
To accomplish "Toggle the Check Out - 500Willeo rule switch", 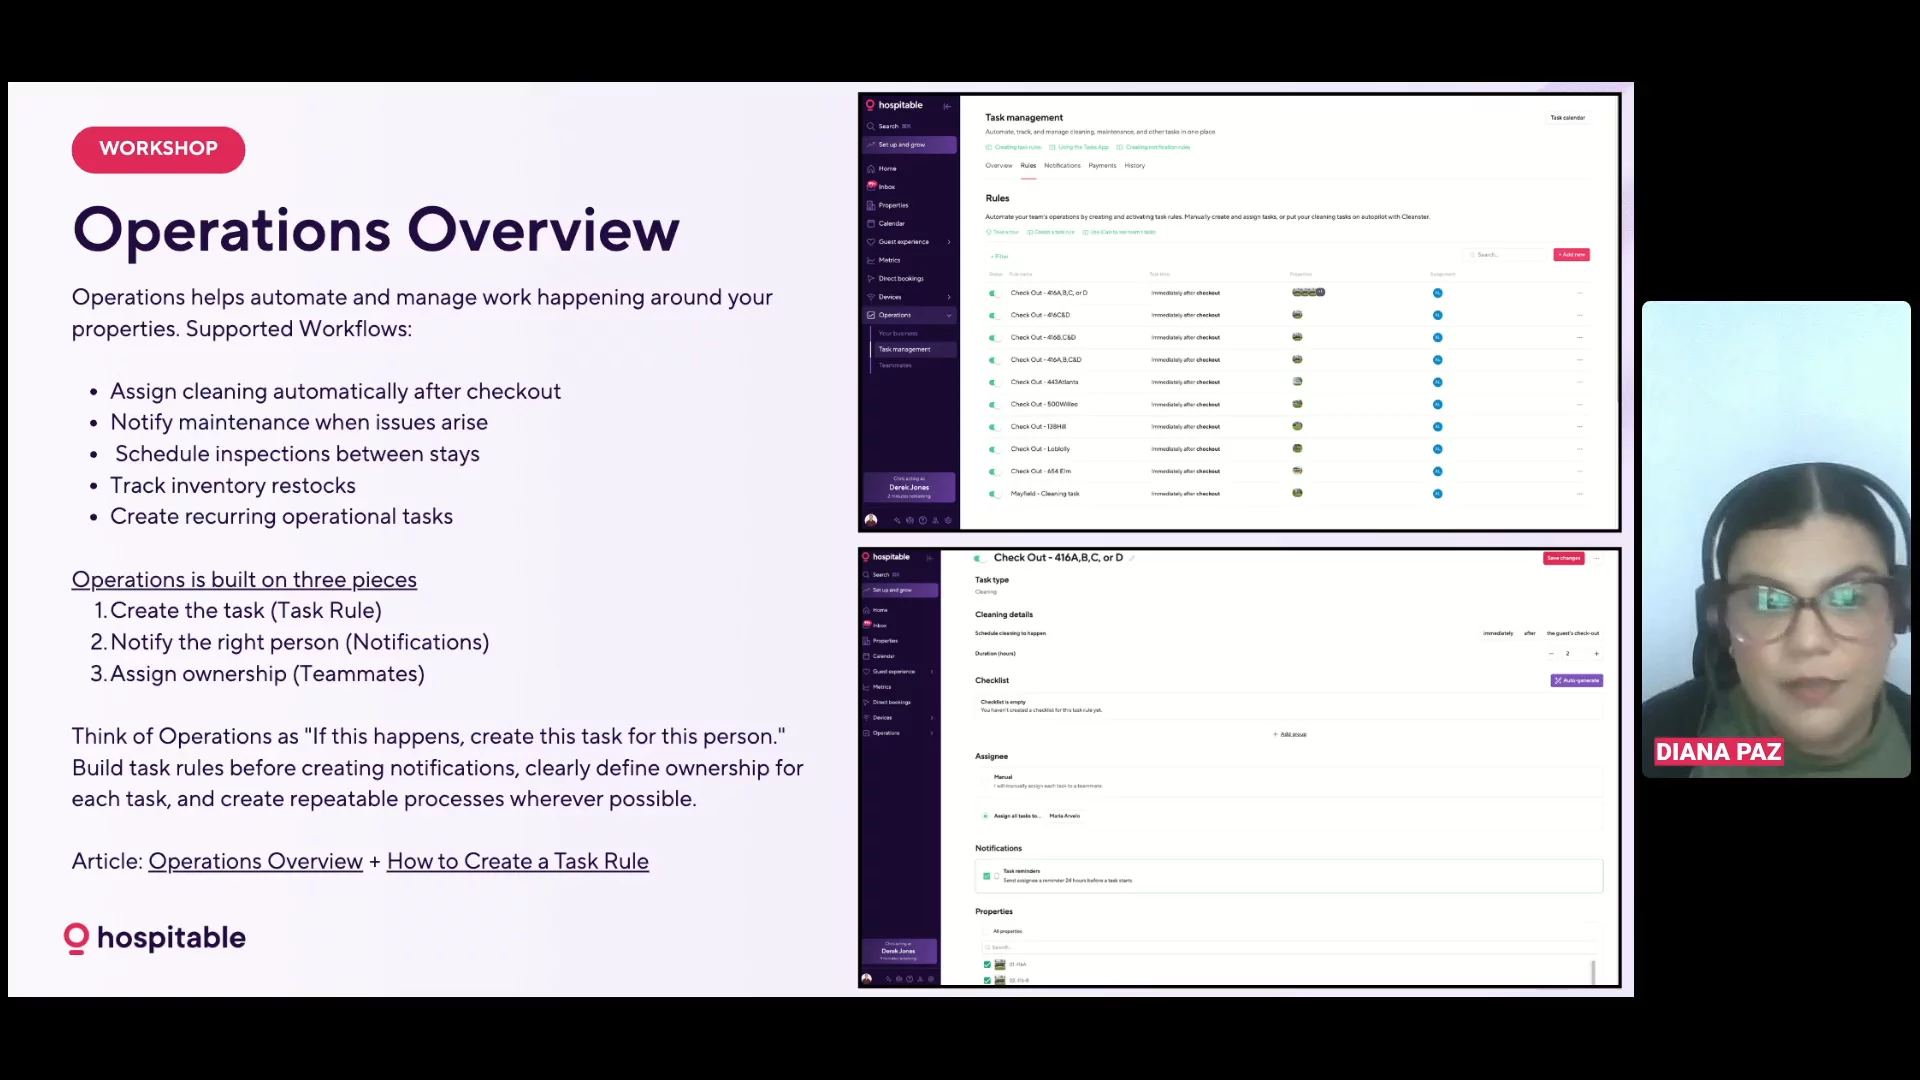I will 993,405.
